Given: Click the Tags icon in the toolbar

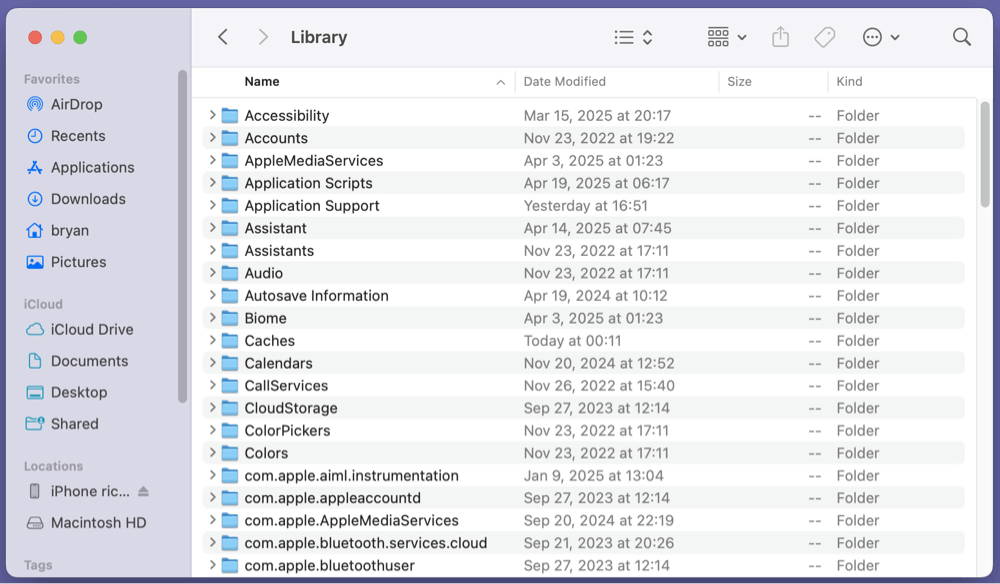Looking at the screenshot, I should [x=824, y=37].
